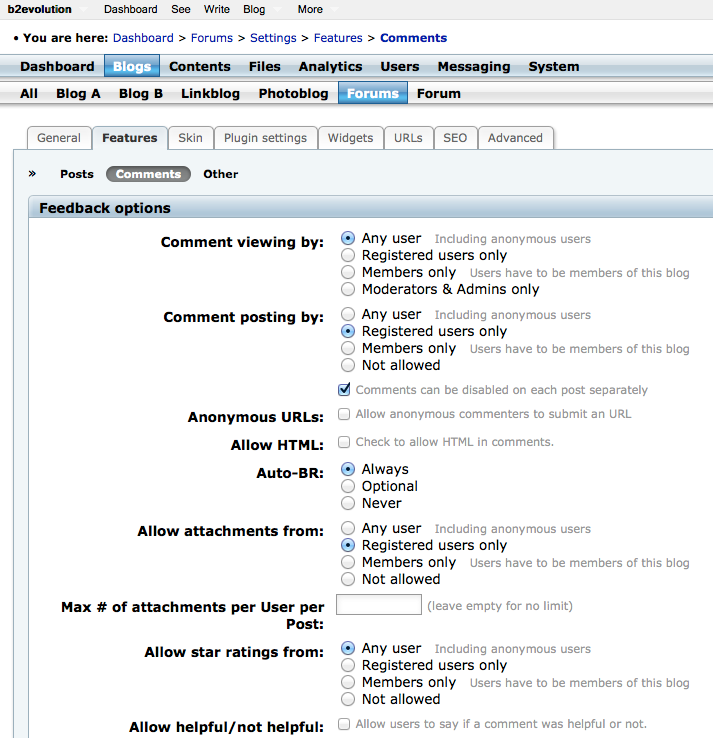Select the Photoblog sub-tab
This screenshot has height=738, width=713.
click(293, 93)
